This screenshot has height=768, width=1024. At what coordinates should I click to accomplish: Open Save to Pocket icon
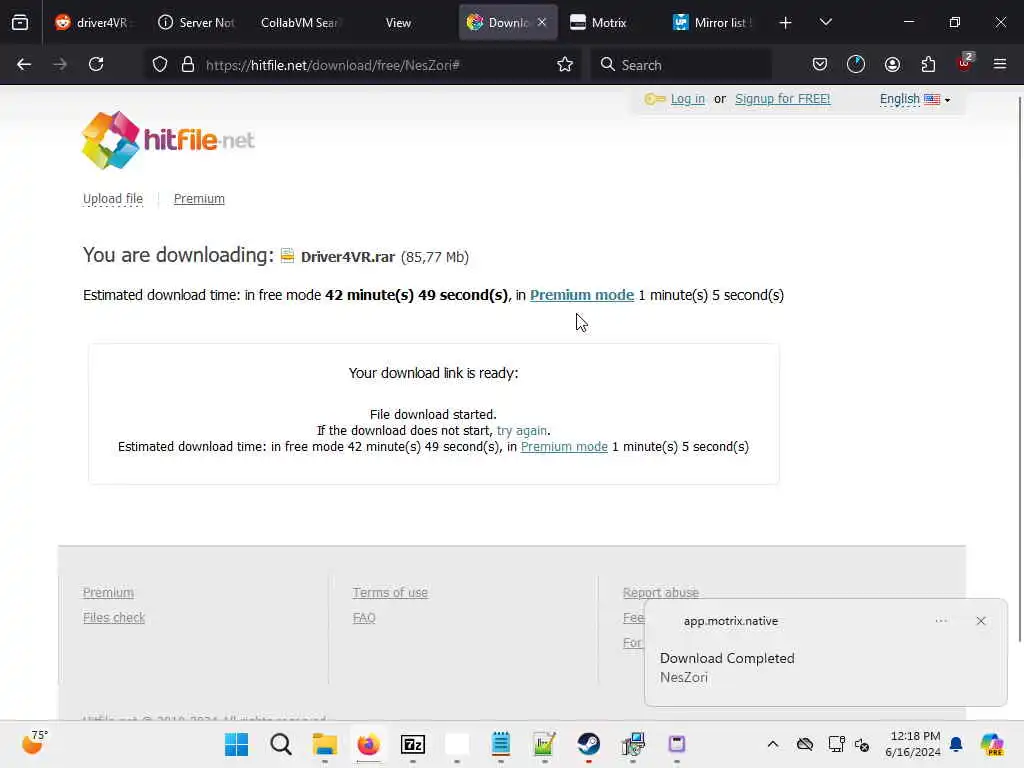(x=820, y=65)
